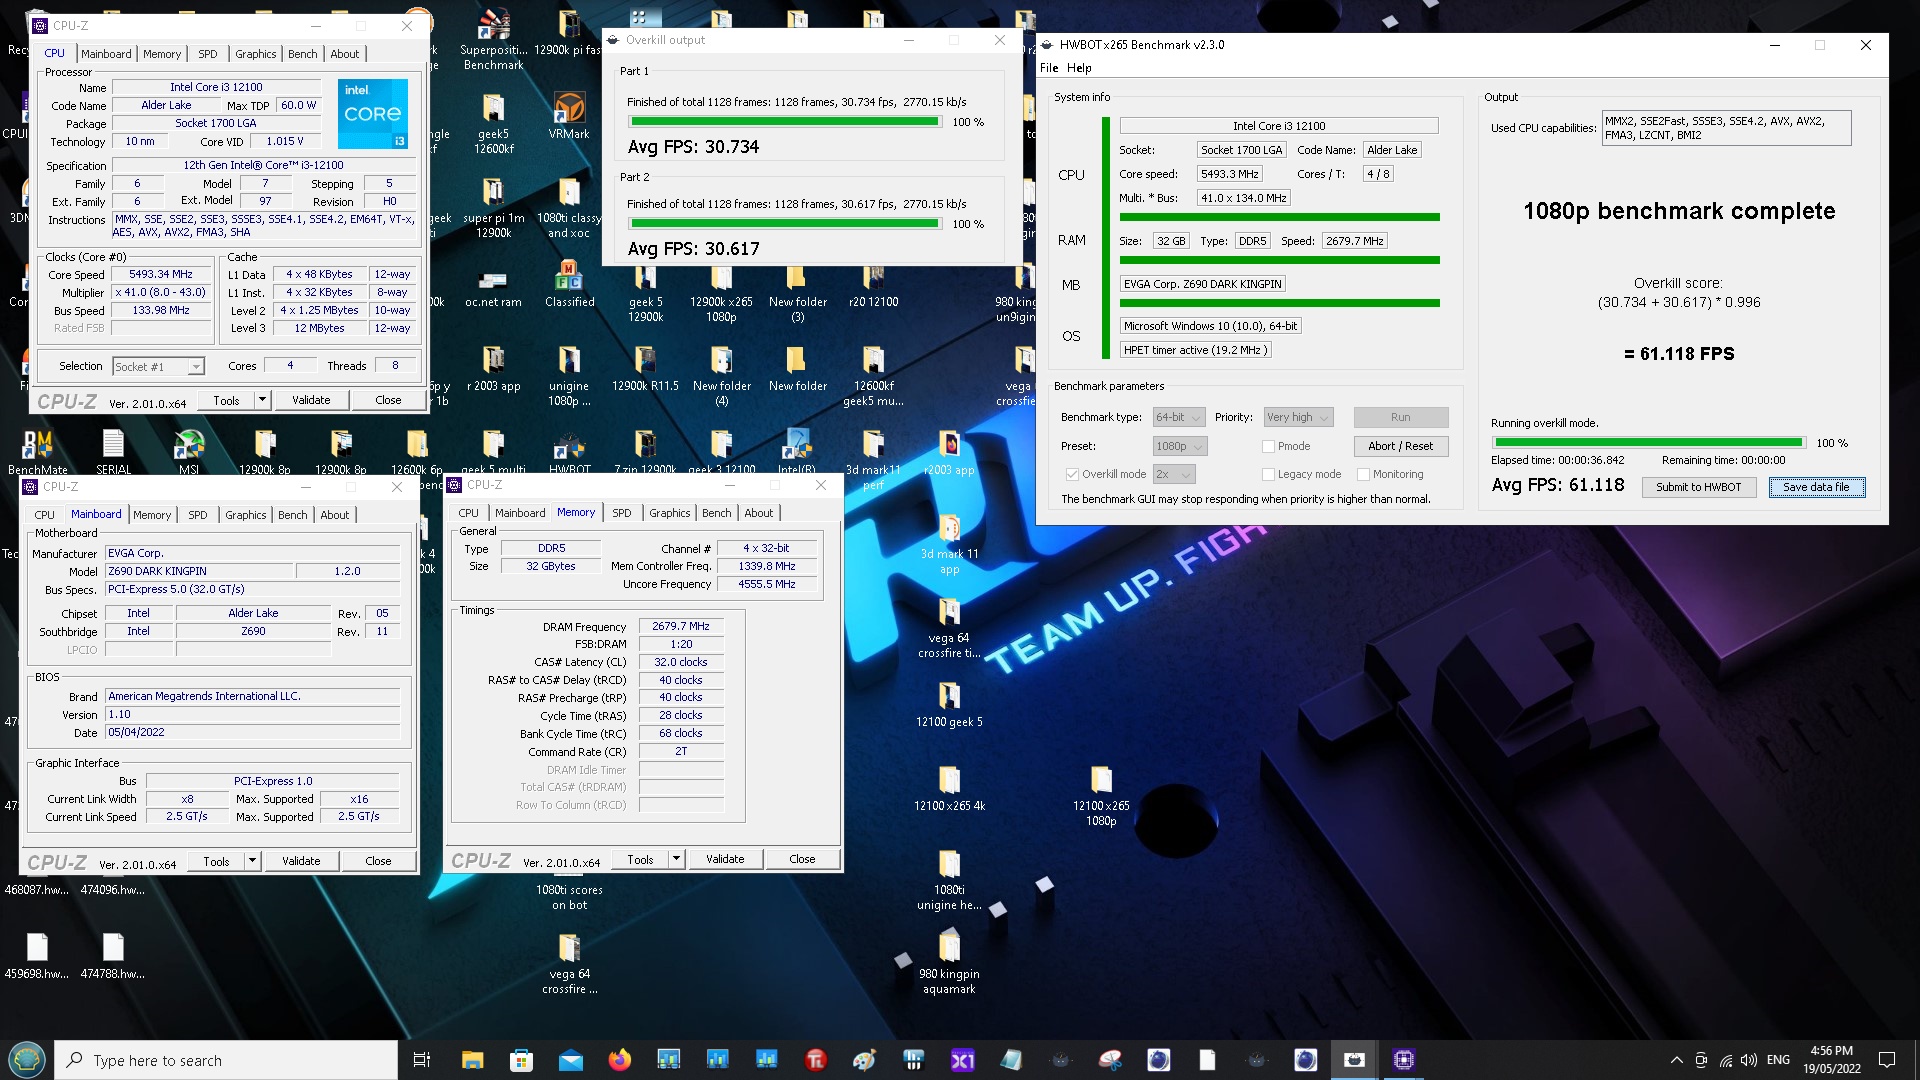Open the 459698.hw... file icon
The image size is (1920, 1080).
point(37,956)
